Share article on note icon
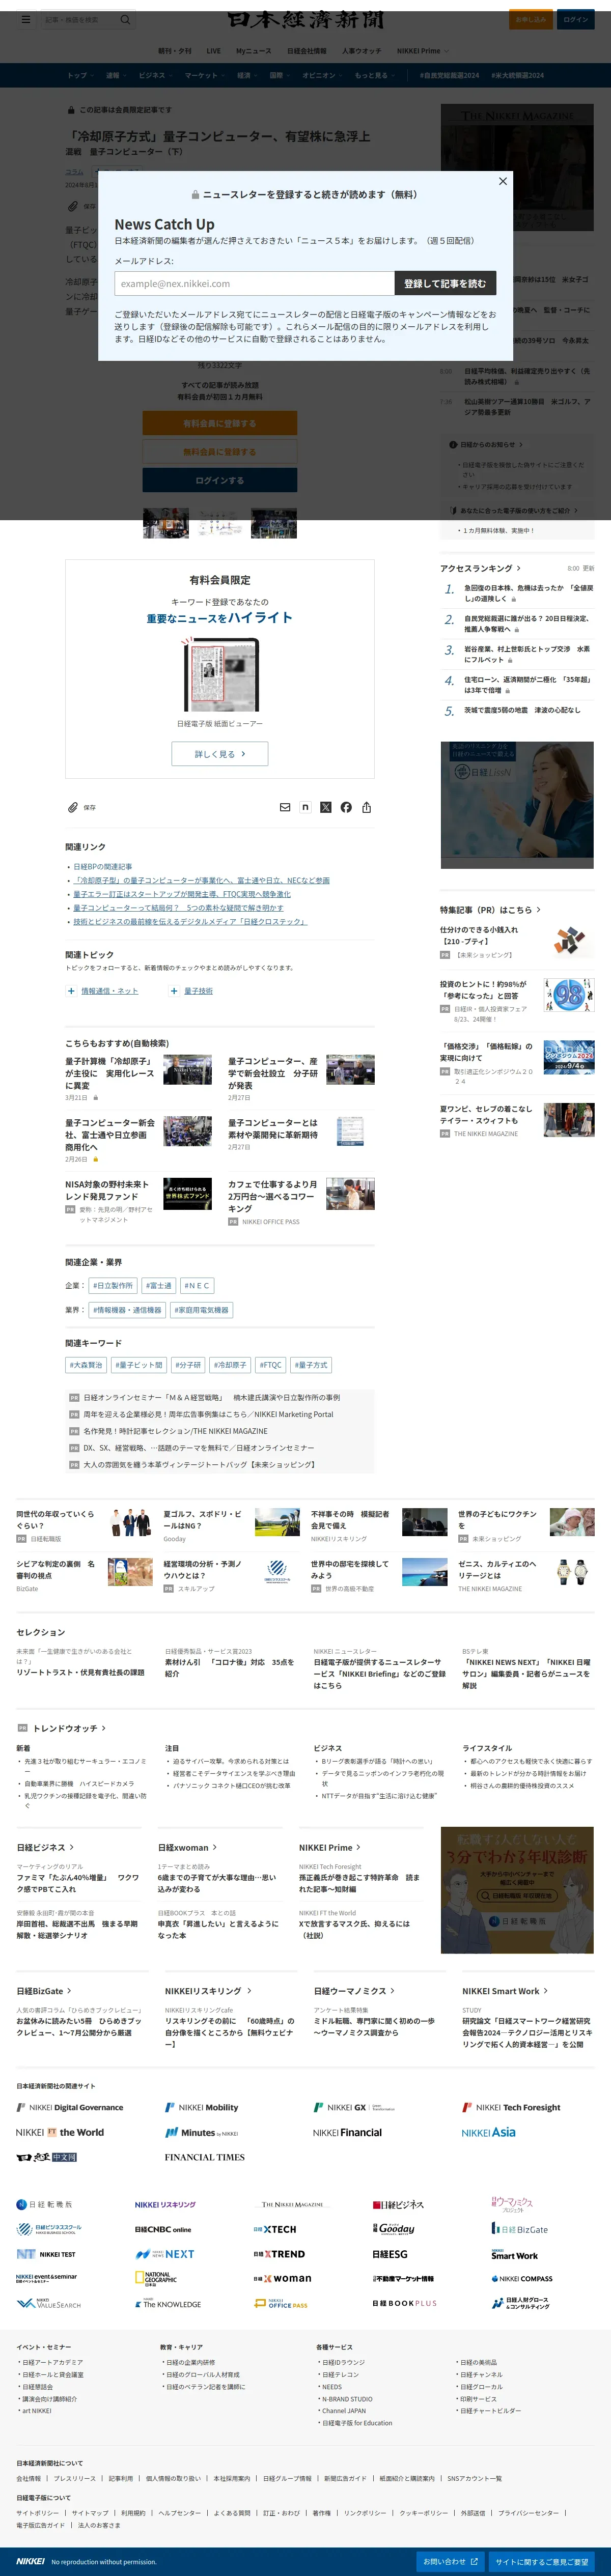Image resolution: width=611 pixels, height=2576 pixels. coord(305,807)
